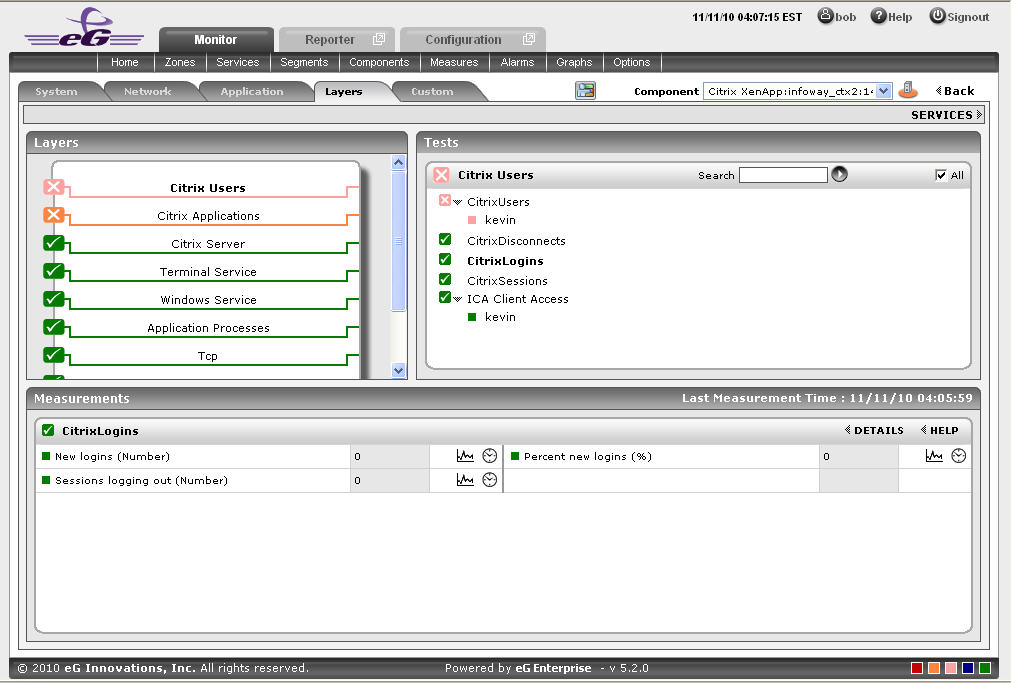The width and height of the screenshot is (1011, 683).
Task: Open graph for New logins measure
Action: 465,456
